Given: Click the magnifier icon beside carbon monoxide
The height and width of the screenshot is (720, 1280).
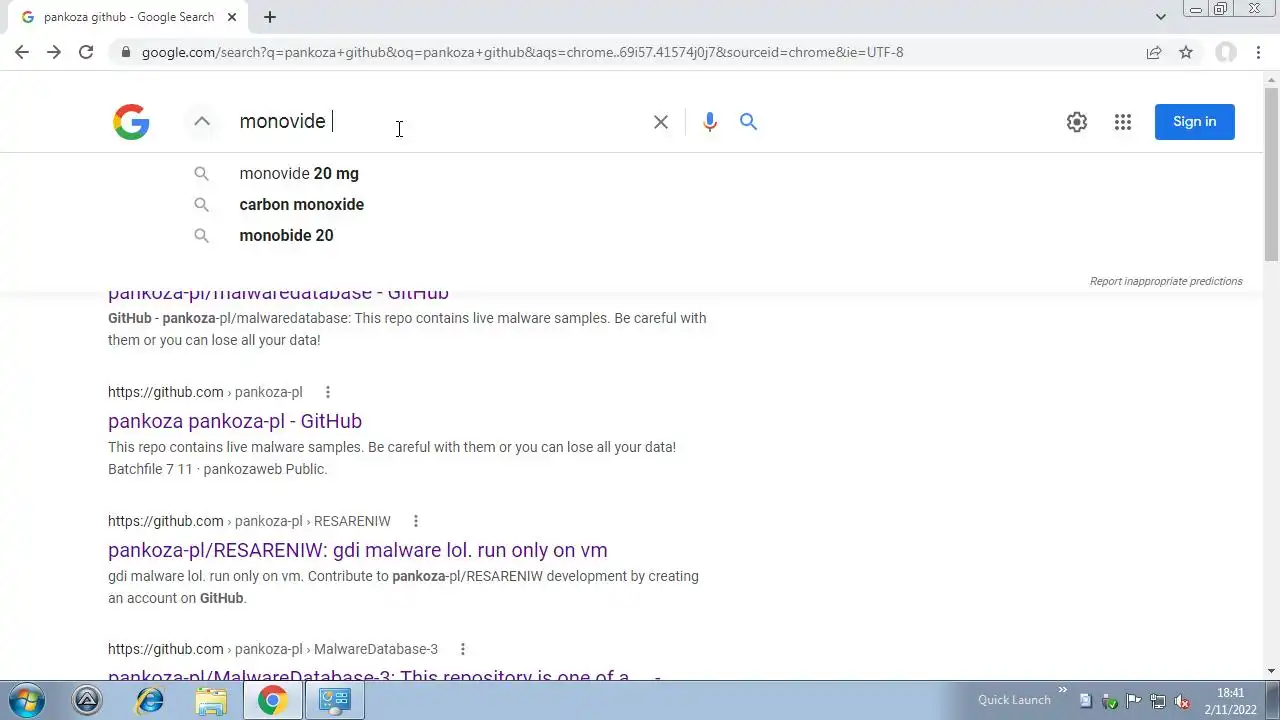Looking at the screenshot, I should 202,204.
